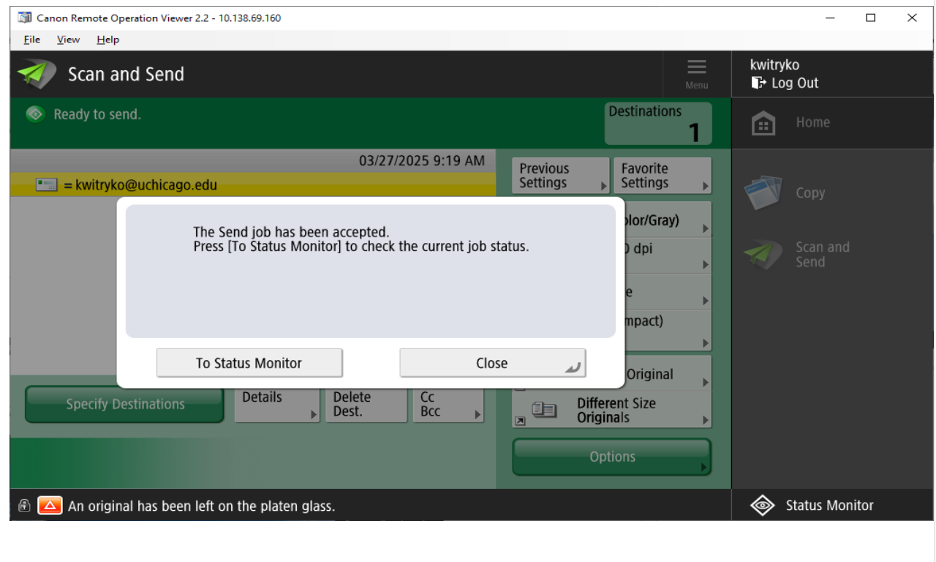
Task: Click the Home house icon
Action: point(763,123)
